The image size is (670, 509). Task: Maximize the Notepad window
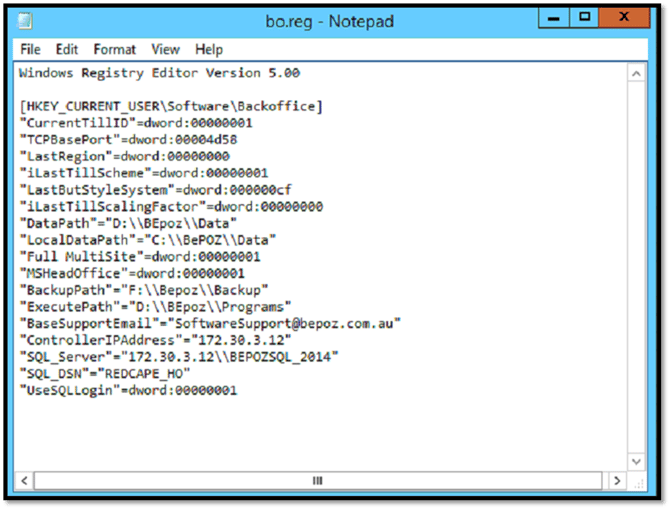[x=586, y=17]
